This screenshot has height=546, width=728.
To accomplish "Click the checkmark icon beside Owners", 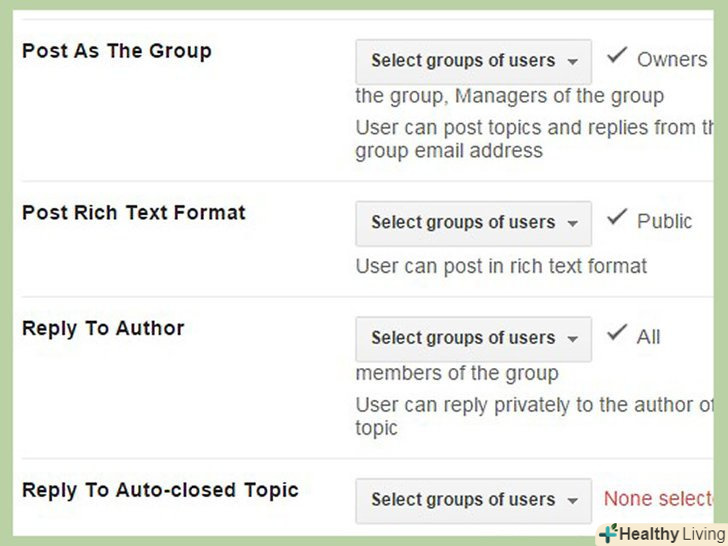I will click(617, 57).
